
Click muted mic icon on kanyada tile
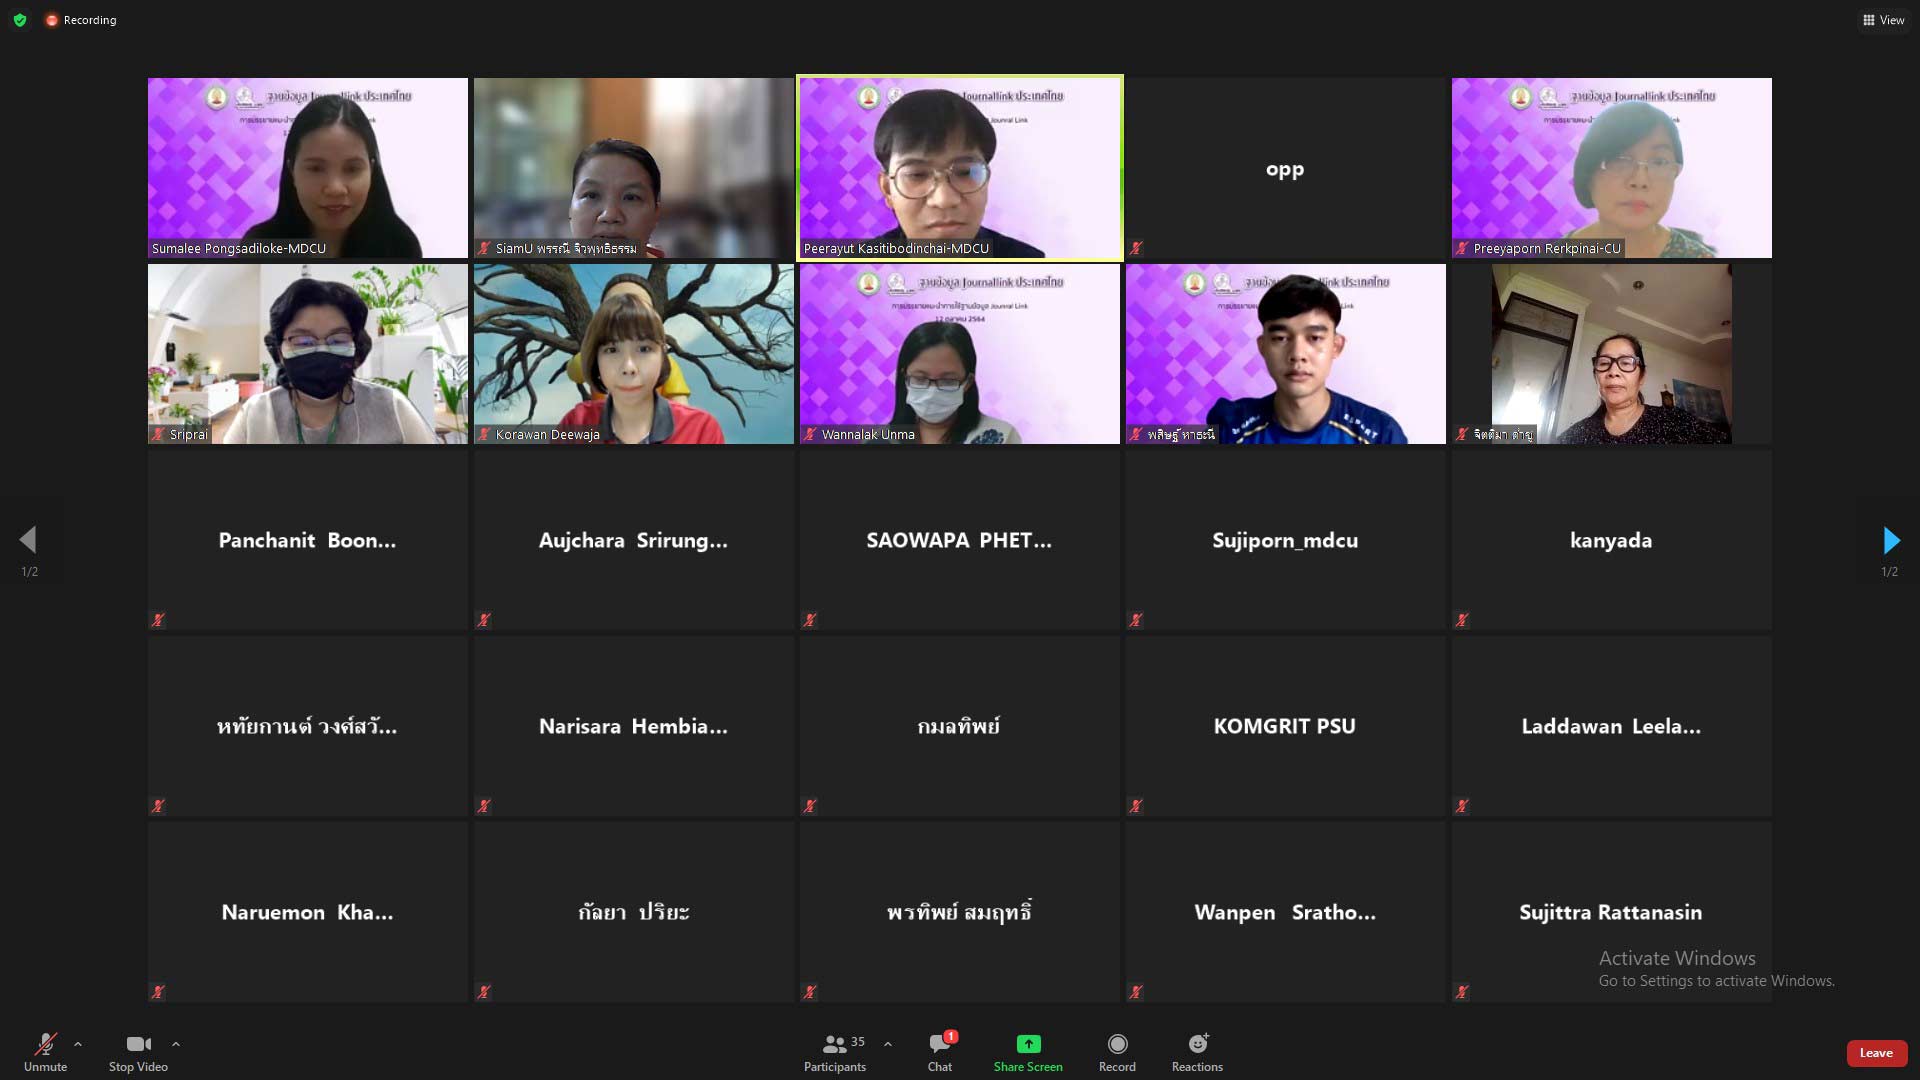tap(1462, 620)
